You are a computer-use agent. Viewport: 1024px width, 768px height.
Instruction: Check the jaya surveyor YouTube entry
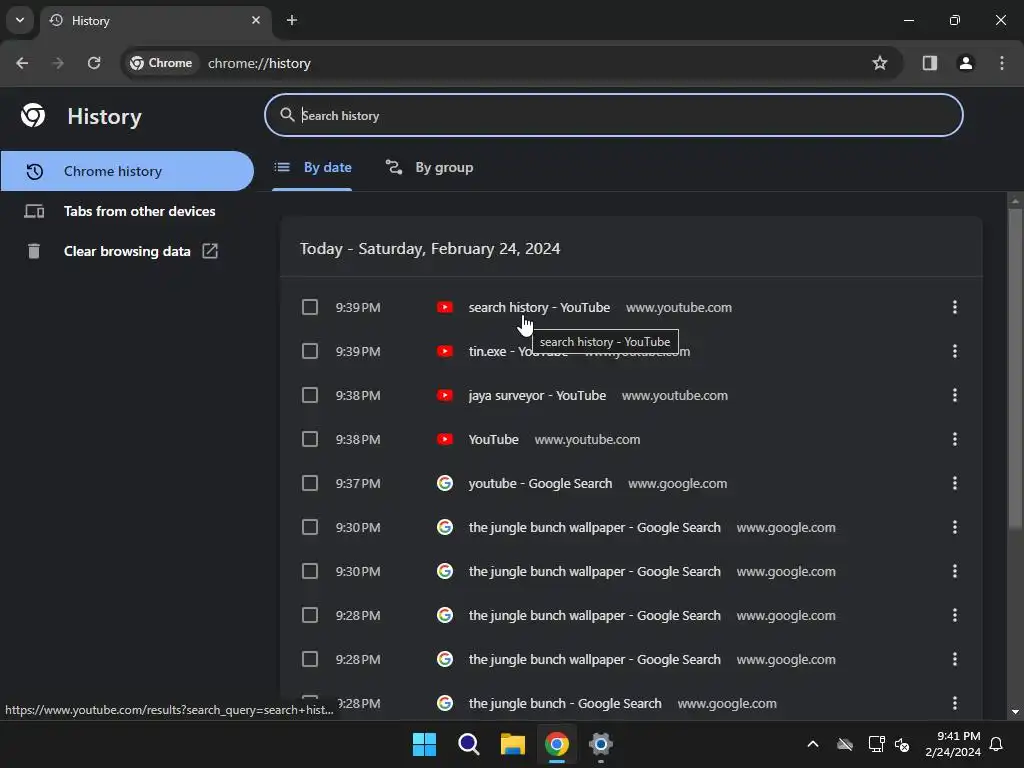(310, 395)
